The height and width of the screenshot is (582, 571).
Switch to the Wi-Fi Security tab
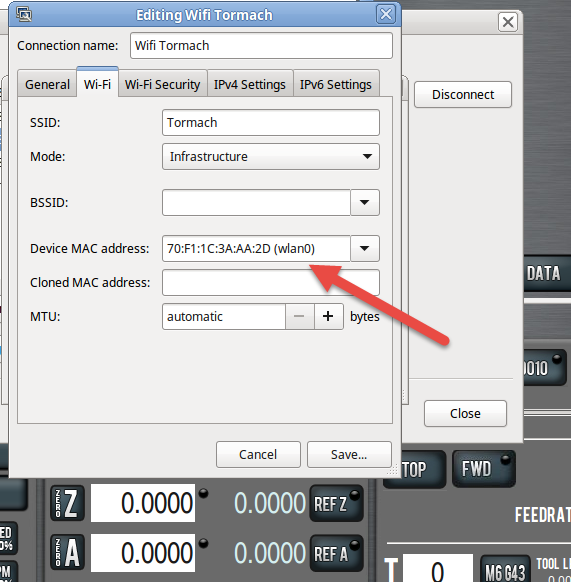pyautogui.click(x=163, y=84)
